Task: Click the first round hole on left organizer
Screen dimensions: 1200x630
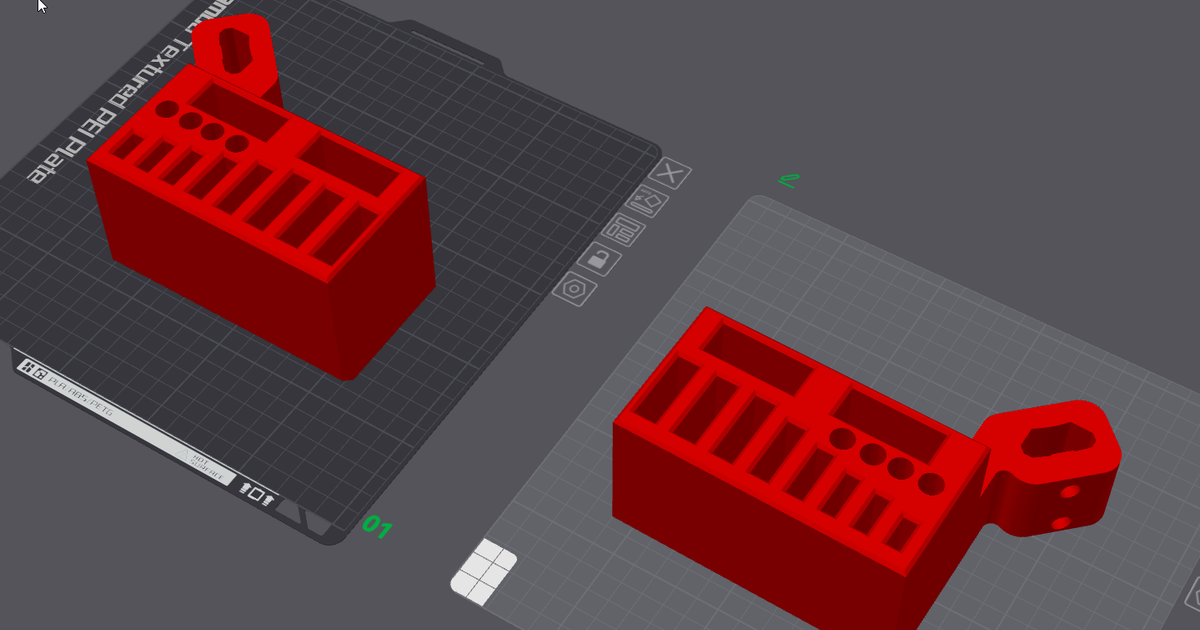Action: [167, 109]
